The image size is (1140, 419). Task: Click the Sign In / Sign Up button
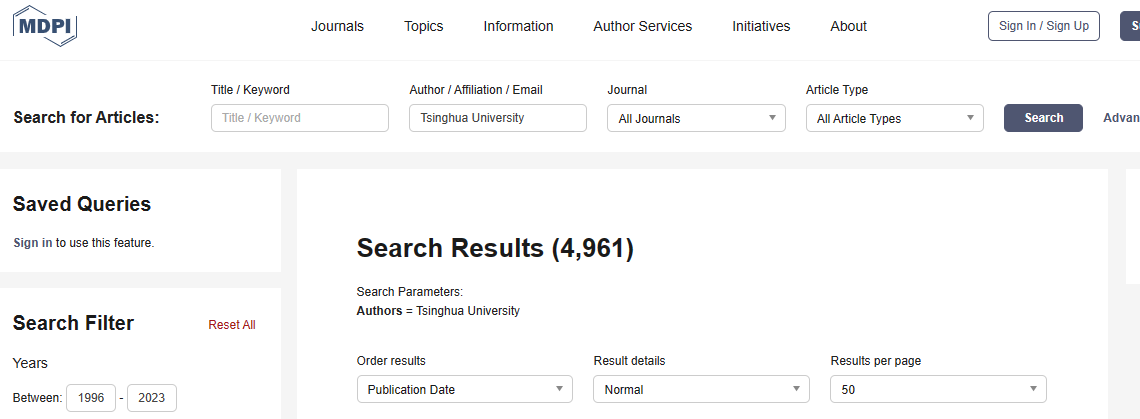(x=1043, y=26)
